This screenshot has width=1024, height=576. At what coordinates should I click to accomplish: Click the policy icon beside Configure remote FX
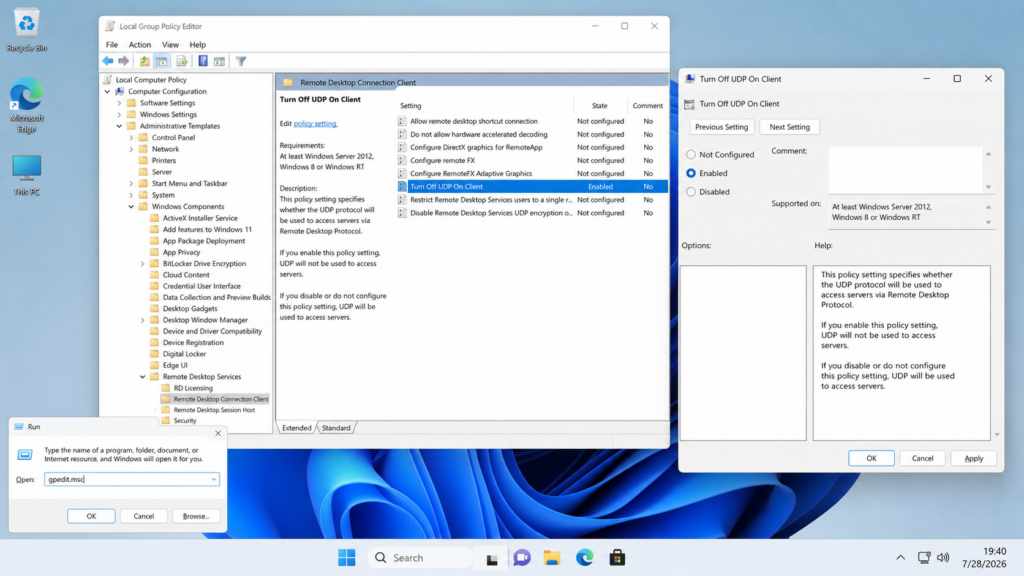click(x=402, y=160)
